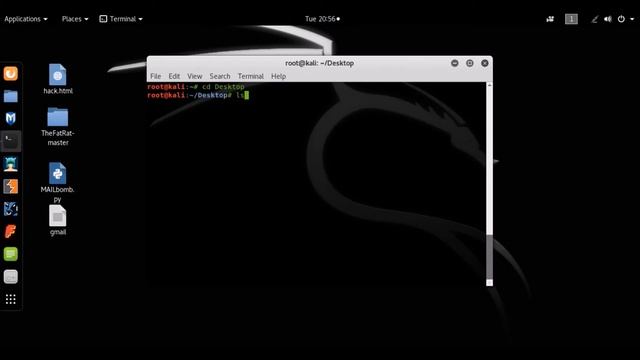Click the screen recorder camera icon in top bar

[x=550, y=19]
